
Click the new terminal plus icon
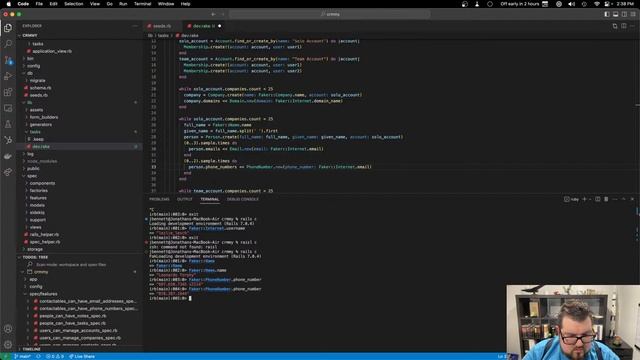click(584, 199)
